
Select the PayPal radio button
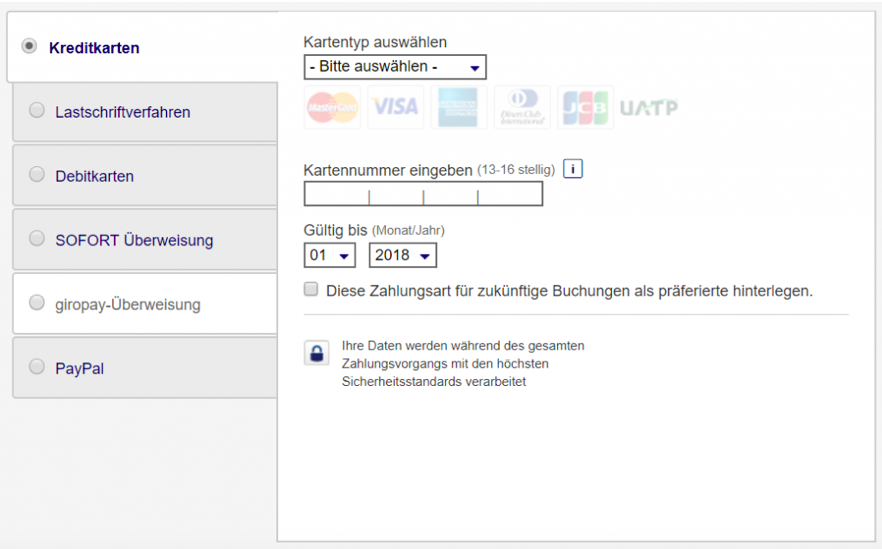(x=37, y=367)
